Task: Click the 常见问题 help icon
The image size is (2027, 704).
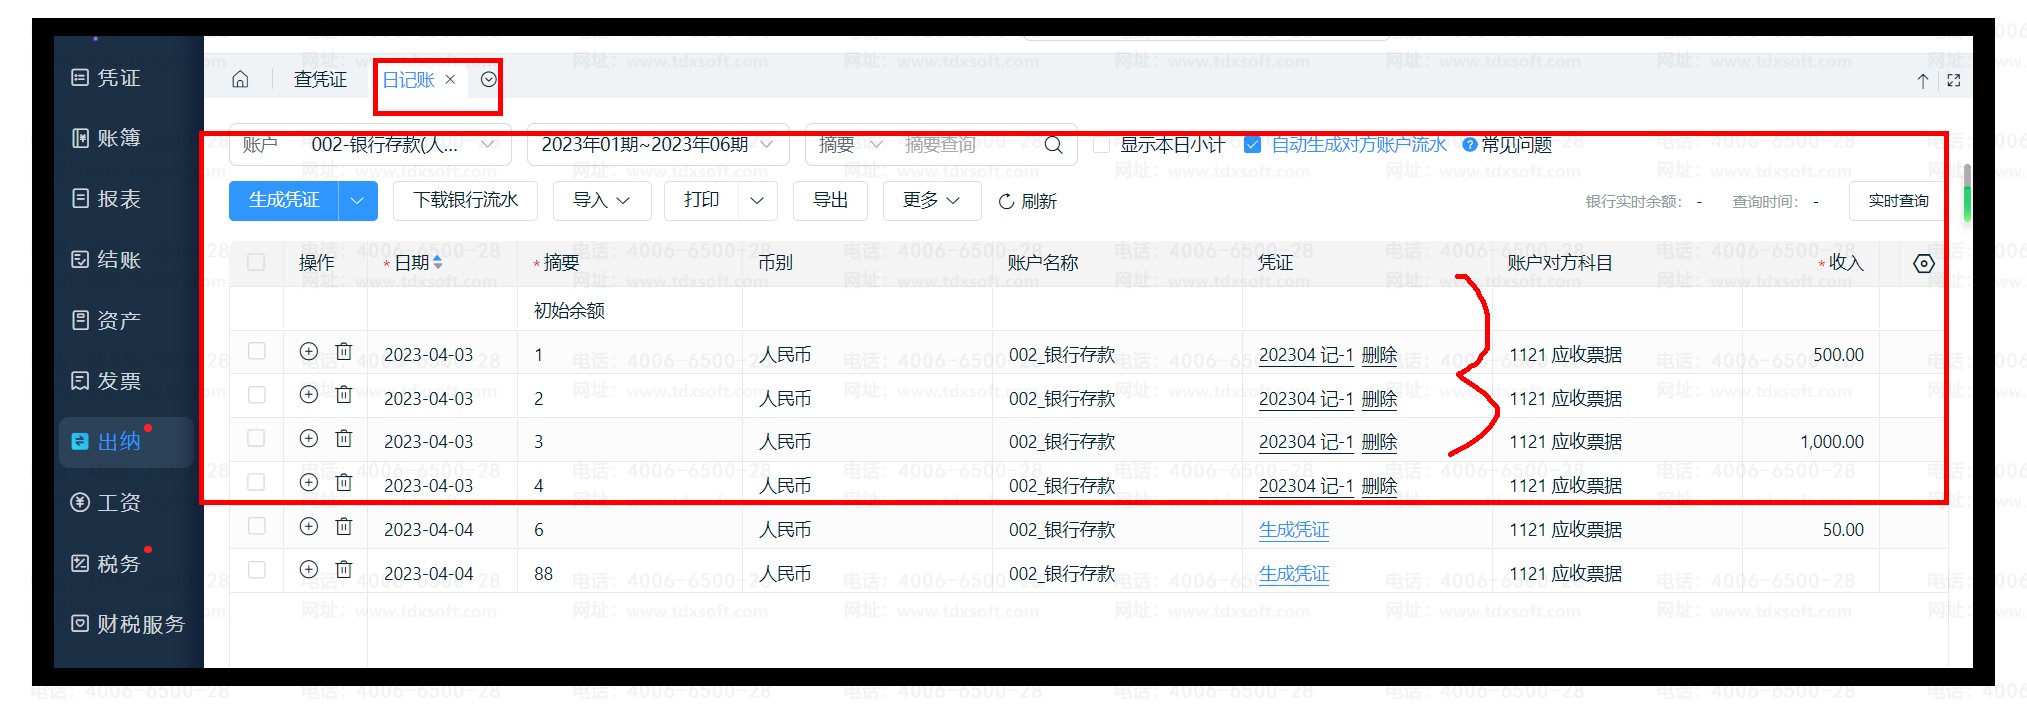Action: 1469,145
